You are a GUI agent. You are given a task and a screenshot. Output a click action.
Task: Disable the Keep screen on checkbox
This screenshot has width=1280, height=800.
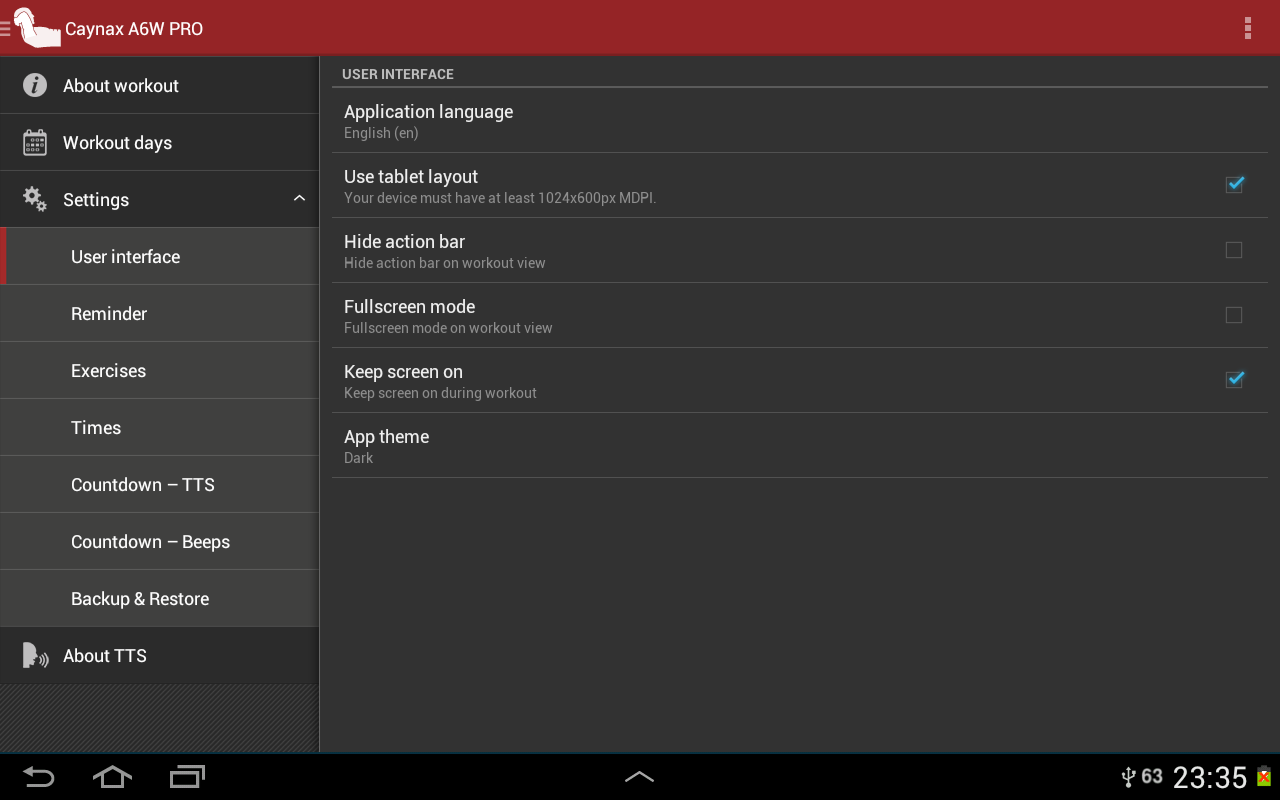tap(1234, 380)
